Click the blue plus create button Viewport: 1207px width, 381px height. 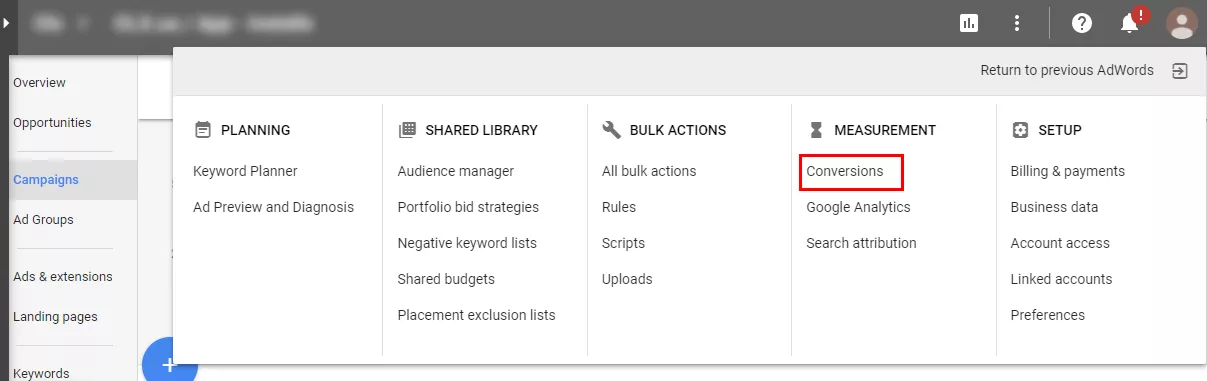(170, 362)
